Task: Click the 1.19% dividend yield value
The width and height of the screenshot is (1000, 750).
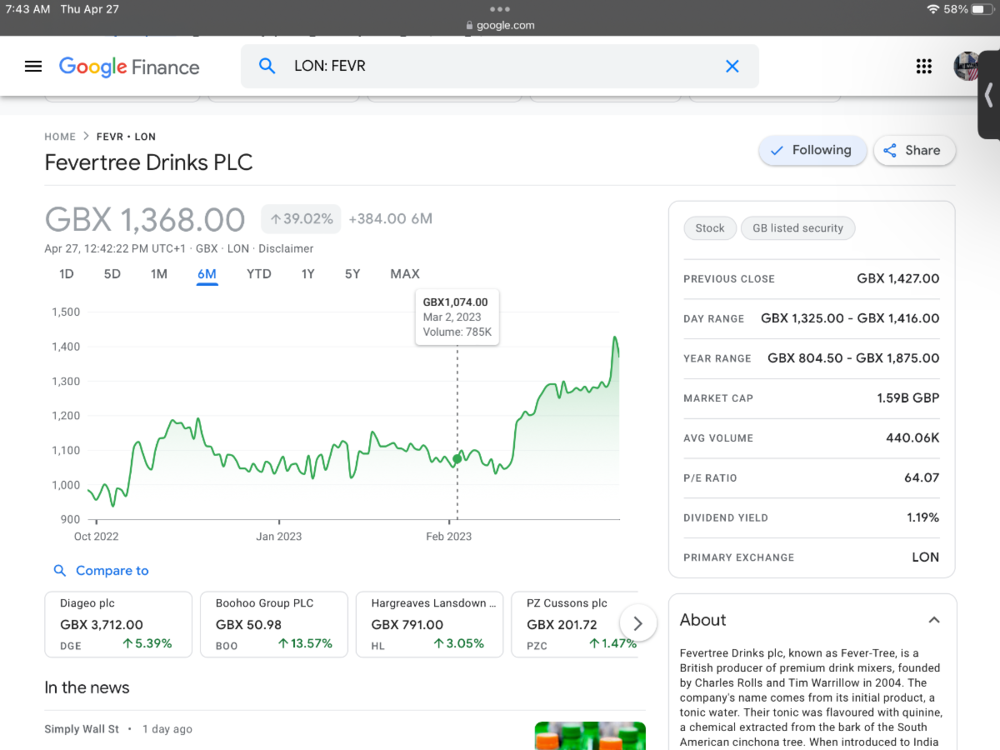Action: pos(923,518)
